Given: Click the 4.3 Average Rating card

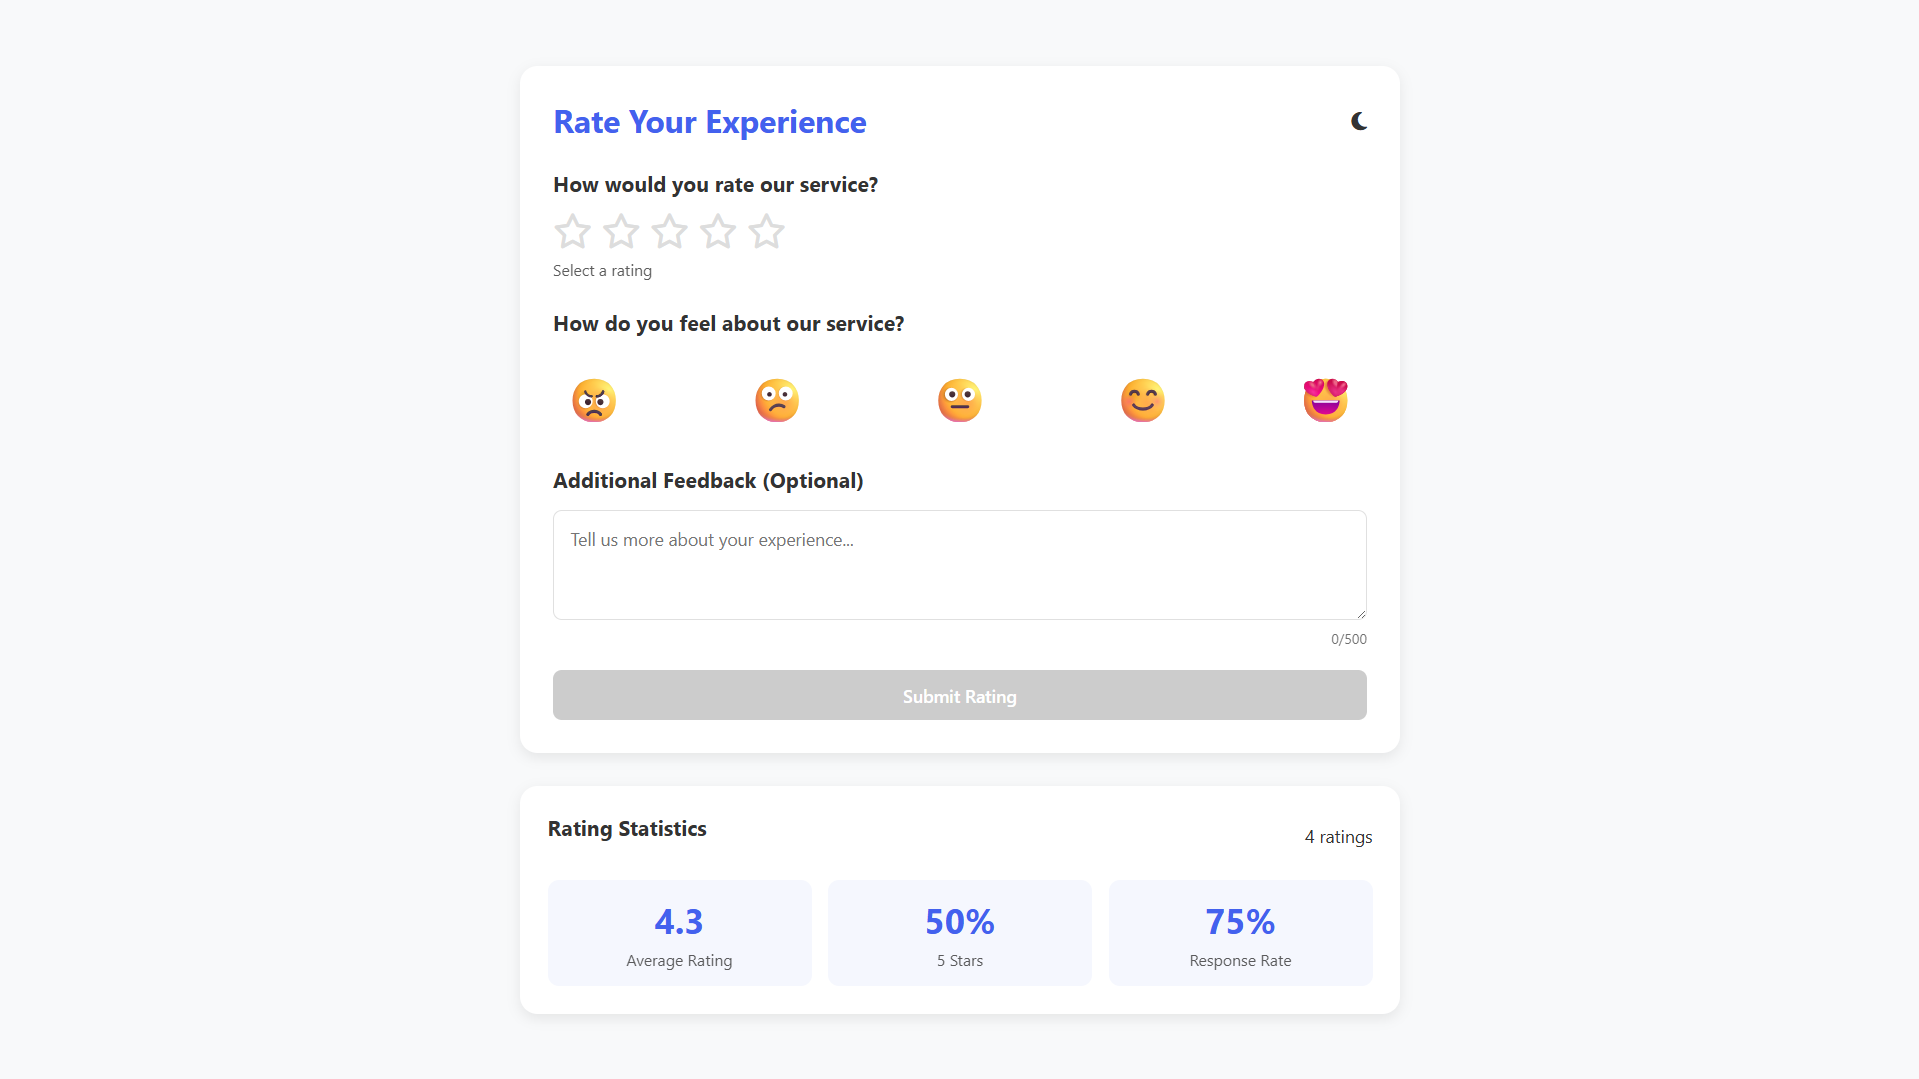Looking at the screenshot, I should click(679, 933).
